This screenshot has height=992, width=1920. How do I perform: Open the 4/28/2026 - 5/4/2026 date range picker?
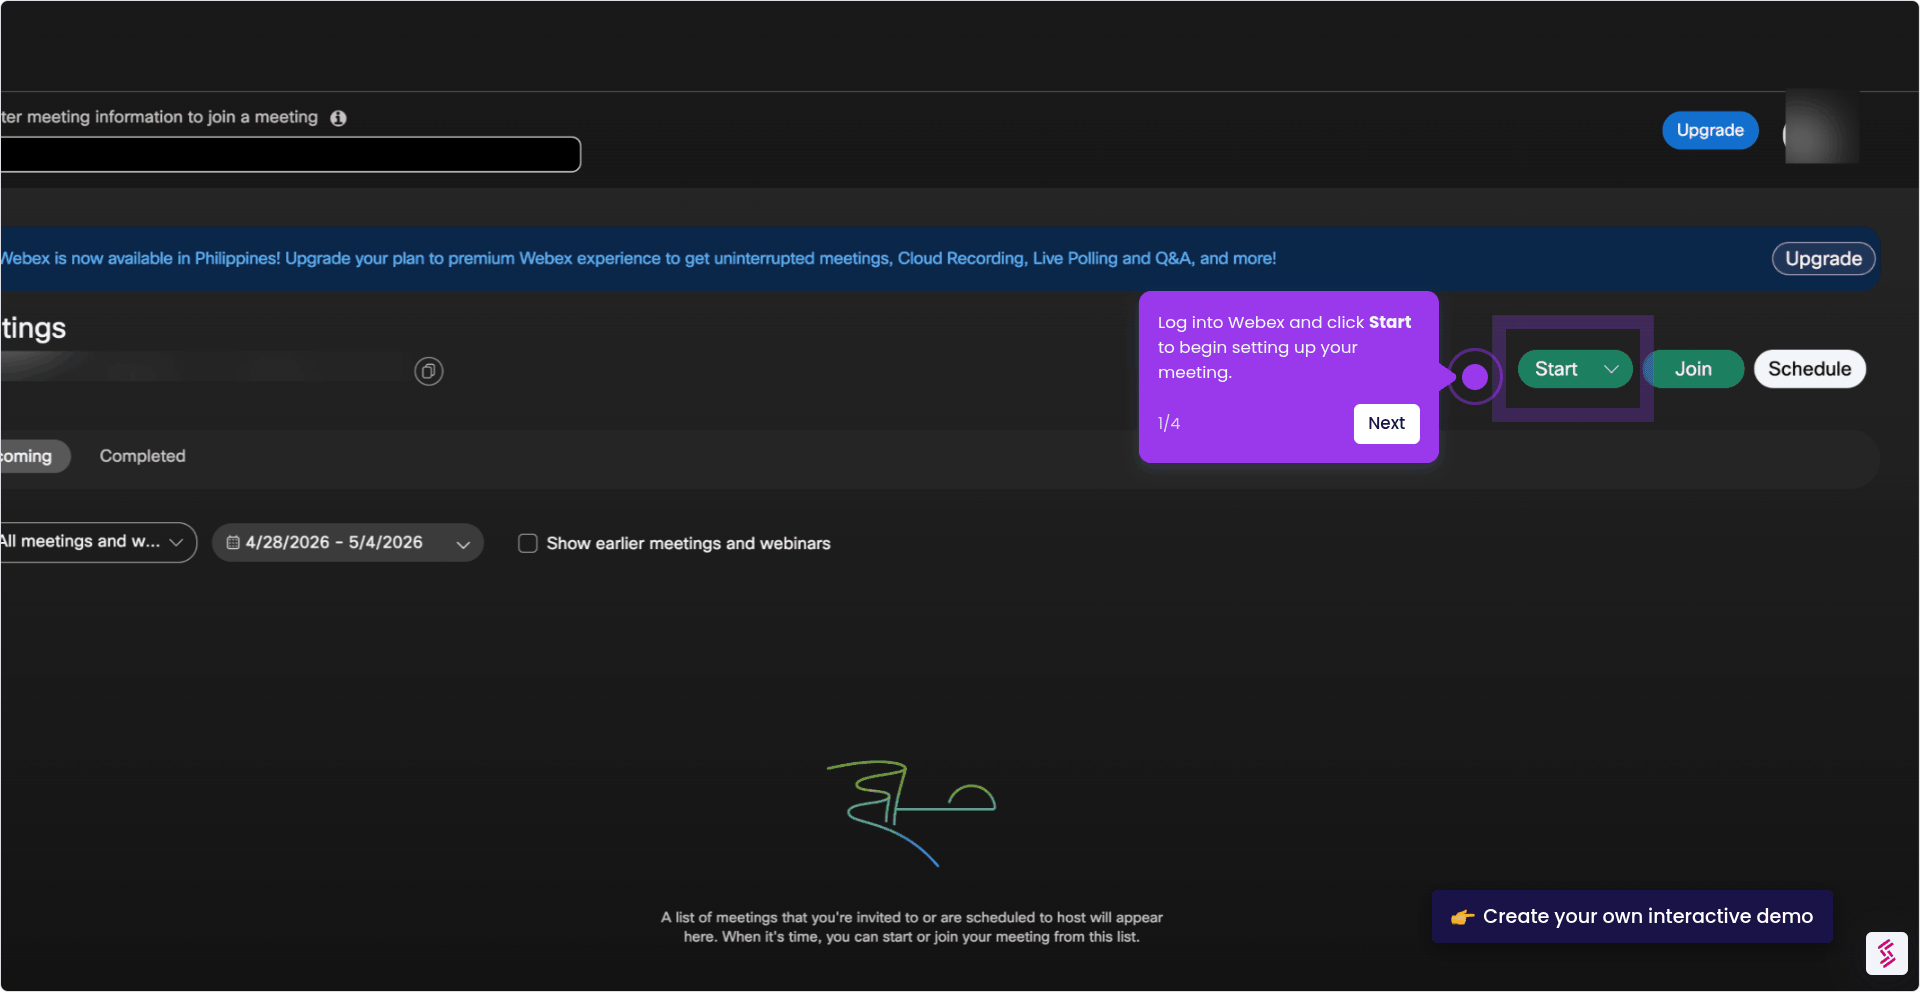point(348,543)
